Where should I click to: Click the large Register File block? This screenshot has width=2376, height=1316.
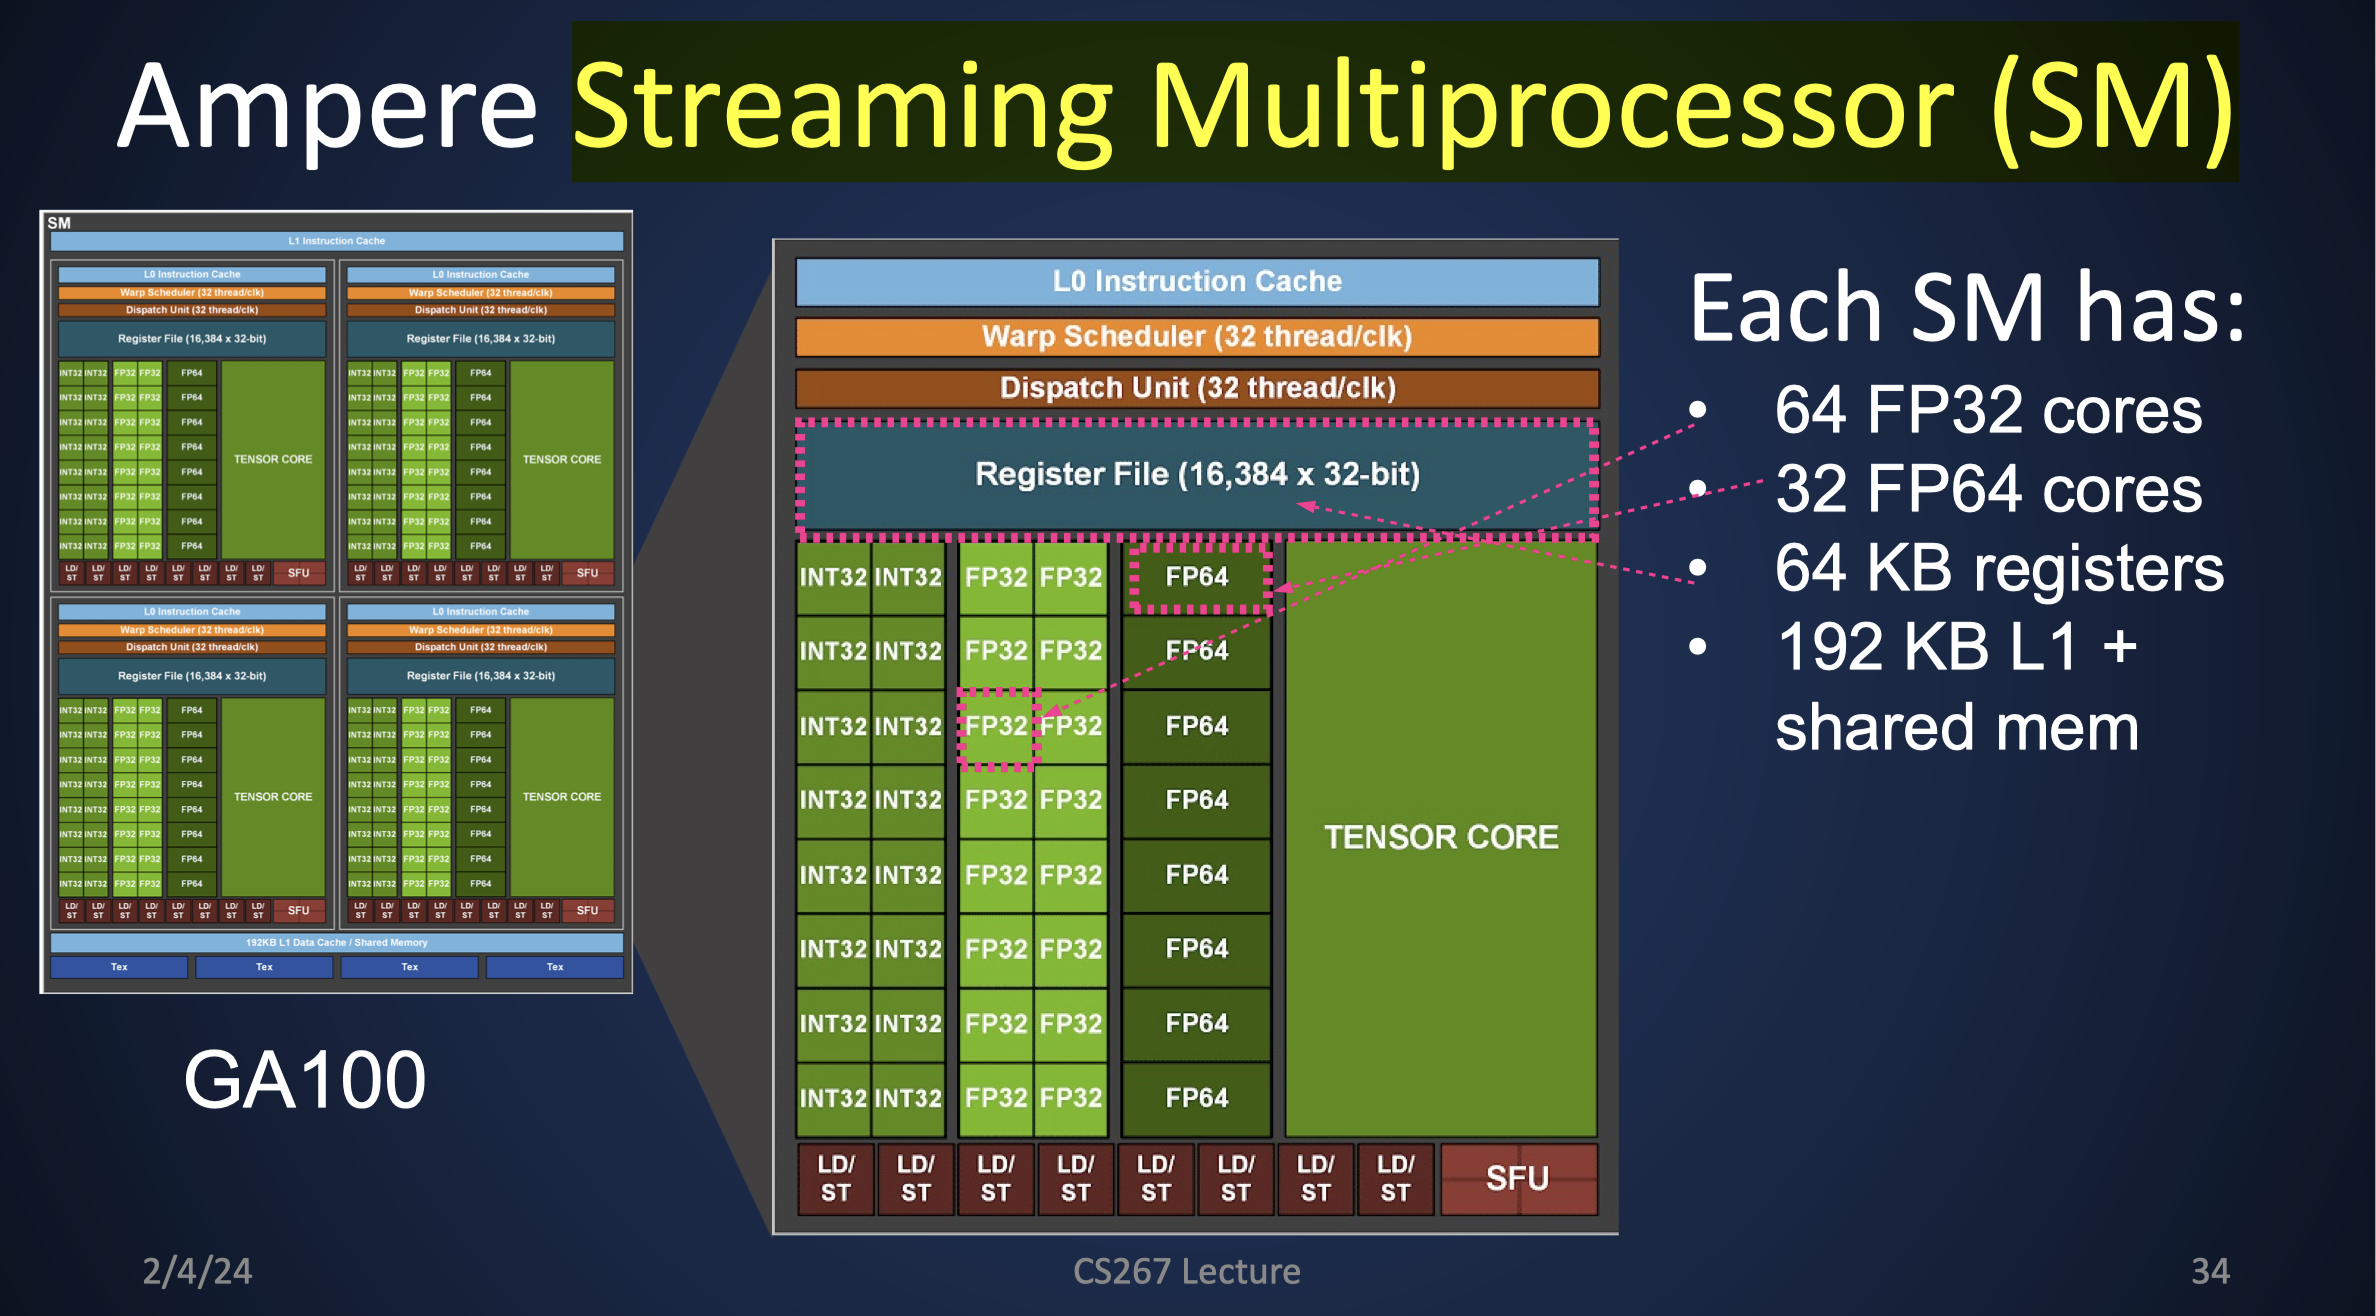pos(1197,474)
